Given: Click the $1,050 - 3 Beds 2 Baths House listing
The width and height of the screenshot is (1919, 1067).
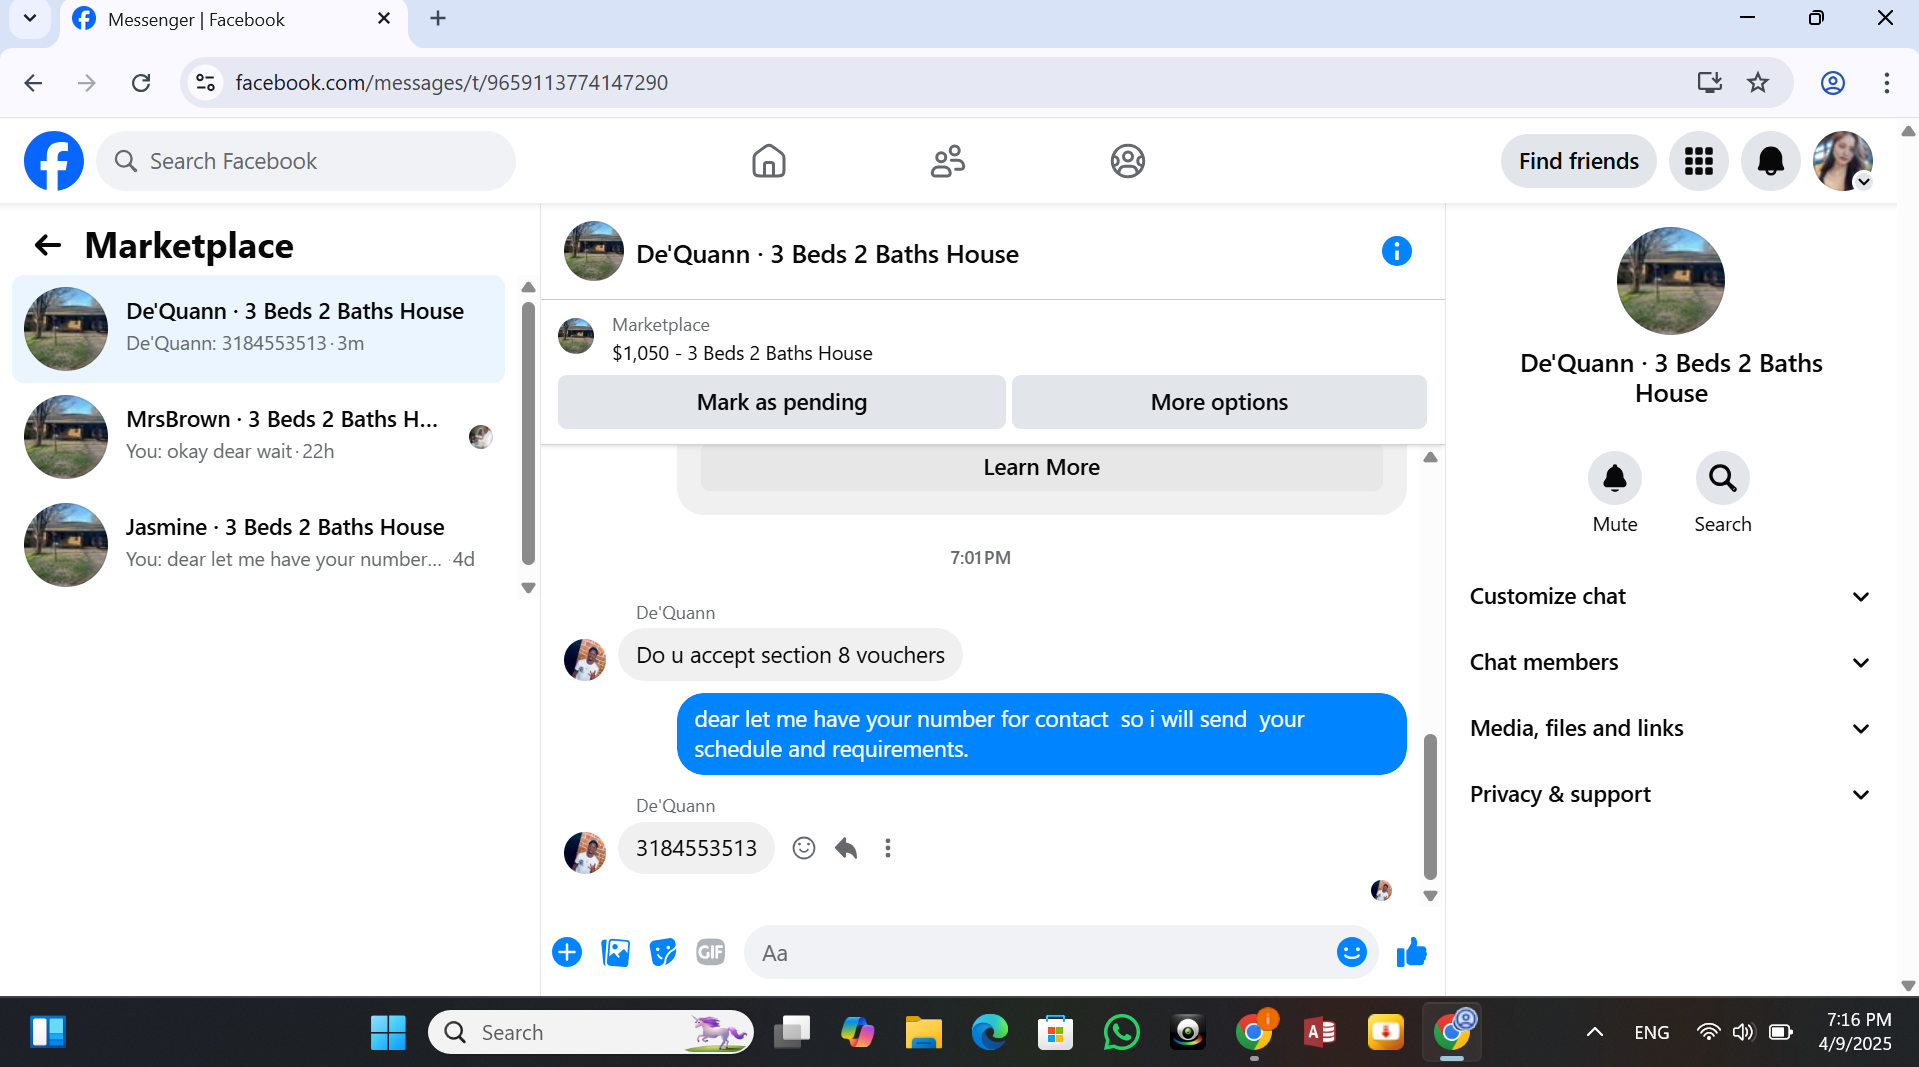Looking at the screenshot, I should [x=741, y=353].
